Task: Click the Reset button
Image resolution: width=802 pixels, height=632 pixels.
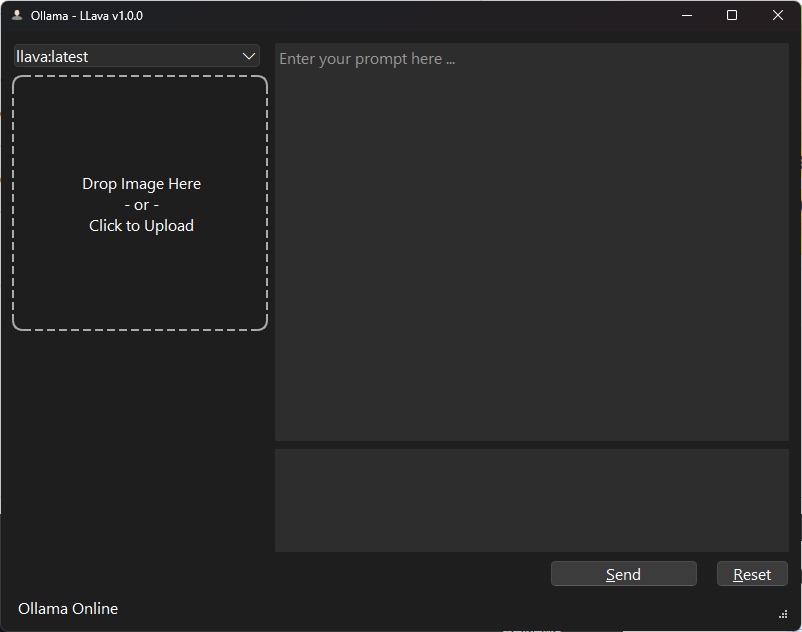Action: coord(751,573)
